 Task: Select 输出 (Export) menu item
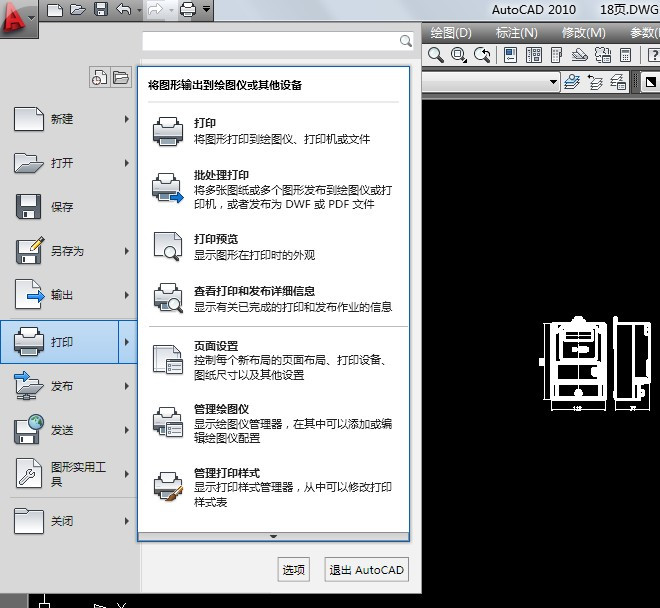point(69,295)
